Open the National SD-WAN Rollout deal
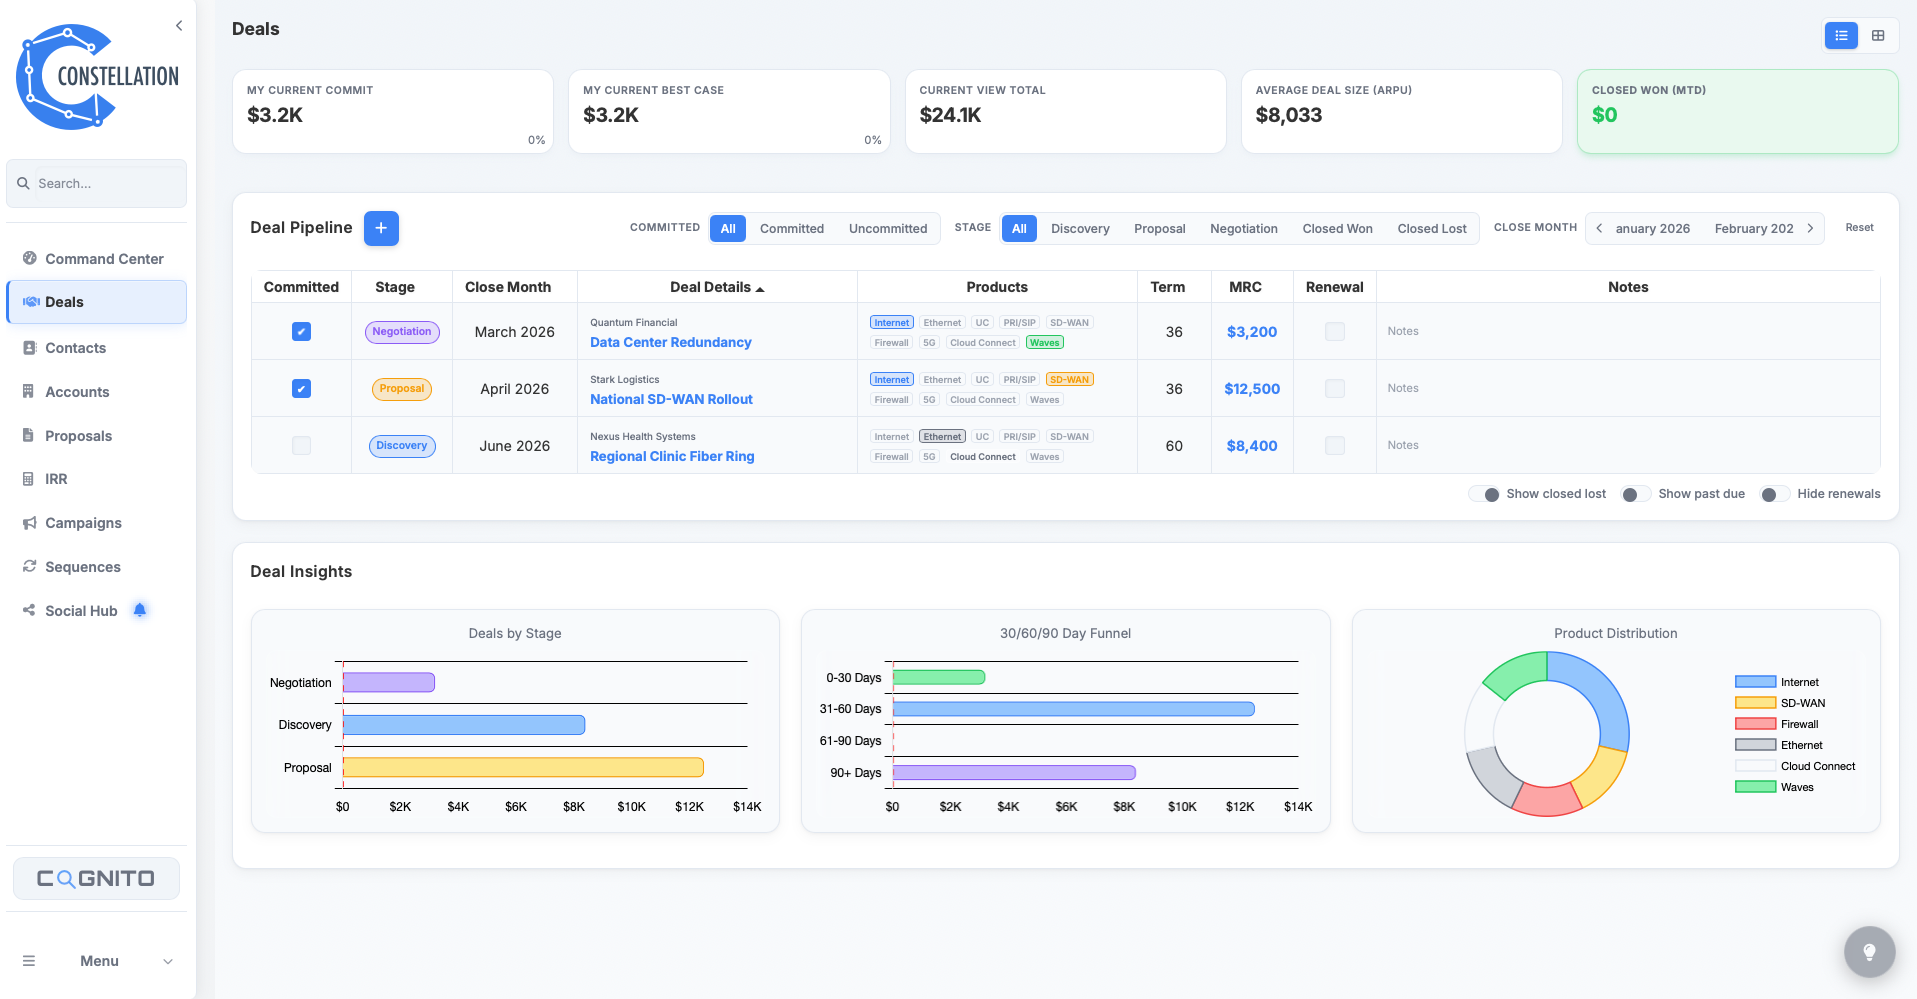1917x999 pixels. point(671,399)
